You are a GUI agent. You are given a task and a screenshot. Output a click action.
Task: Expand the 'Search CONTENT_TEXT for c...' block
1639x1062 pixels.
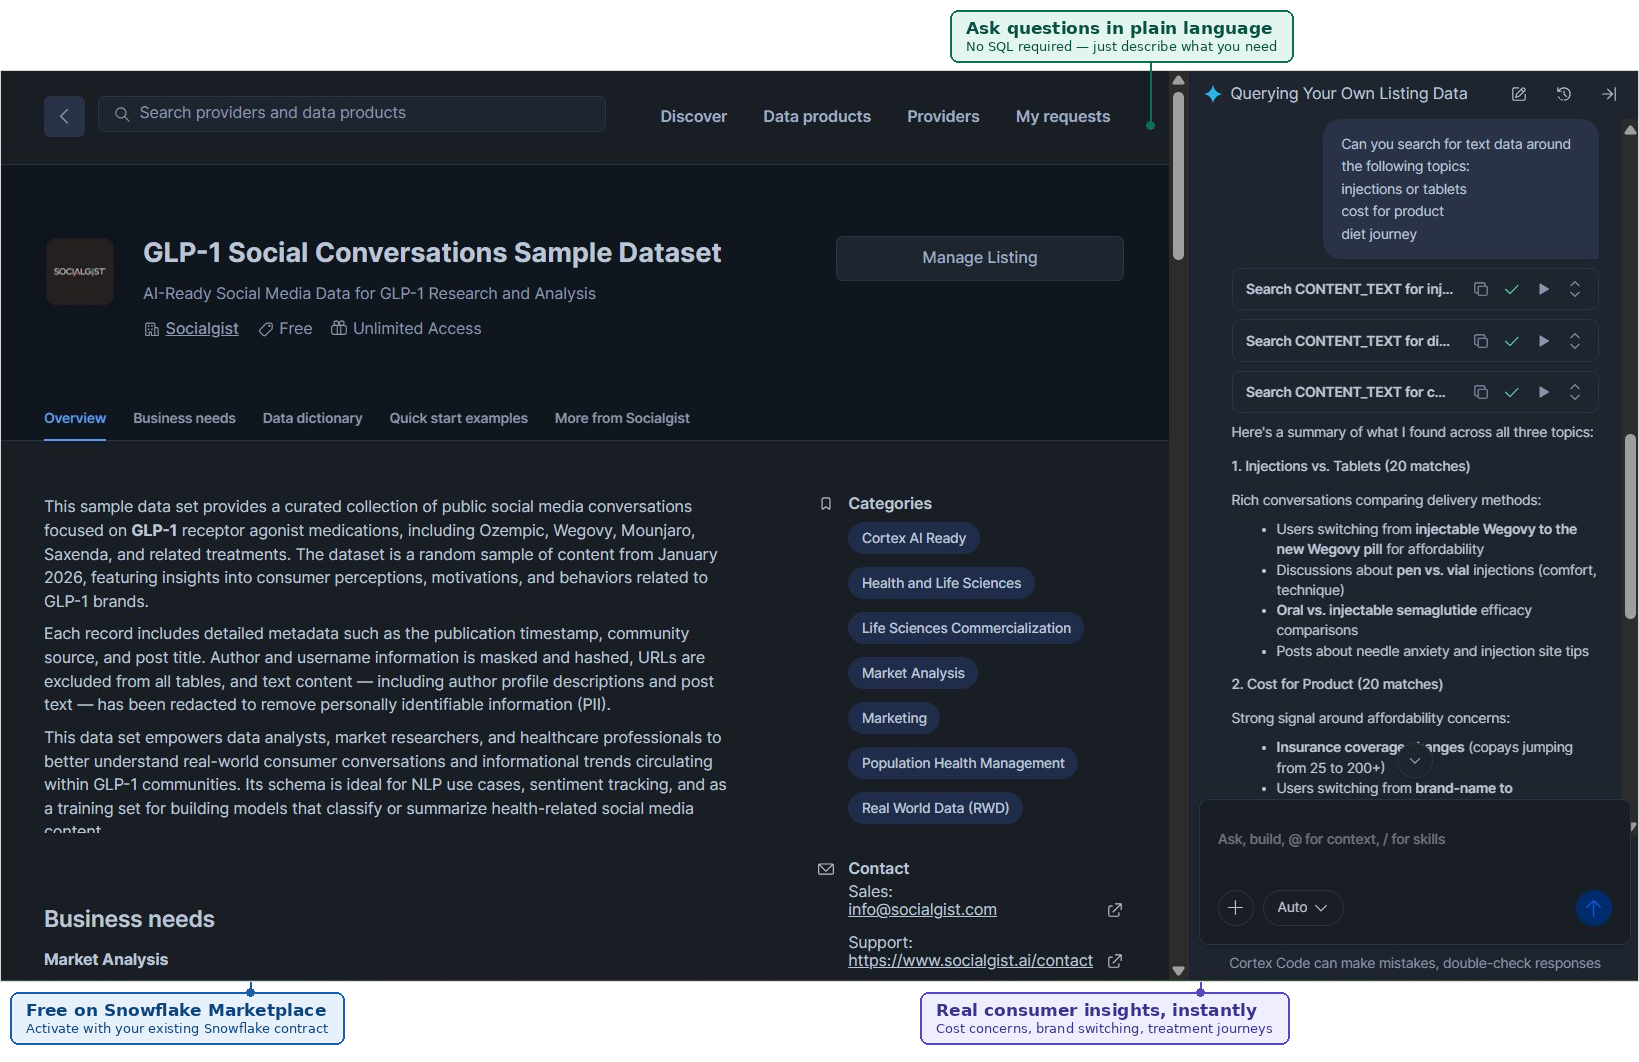tap(1575, 392)
